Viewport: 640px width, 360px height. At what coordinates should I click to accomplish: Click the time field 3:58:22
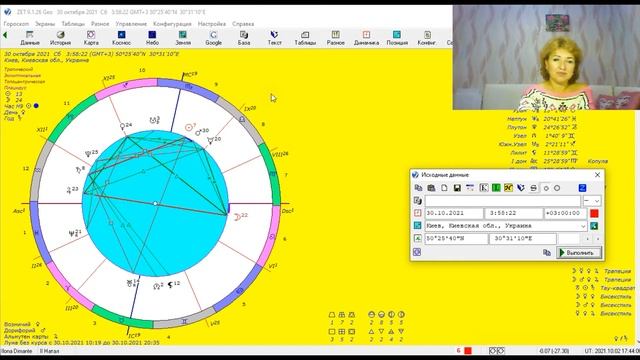tap(513, 213)
